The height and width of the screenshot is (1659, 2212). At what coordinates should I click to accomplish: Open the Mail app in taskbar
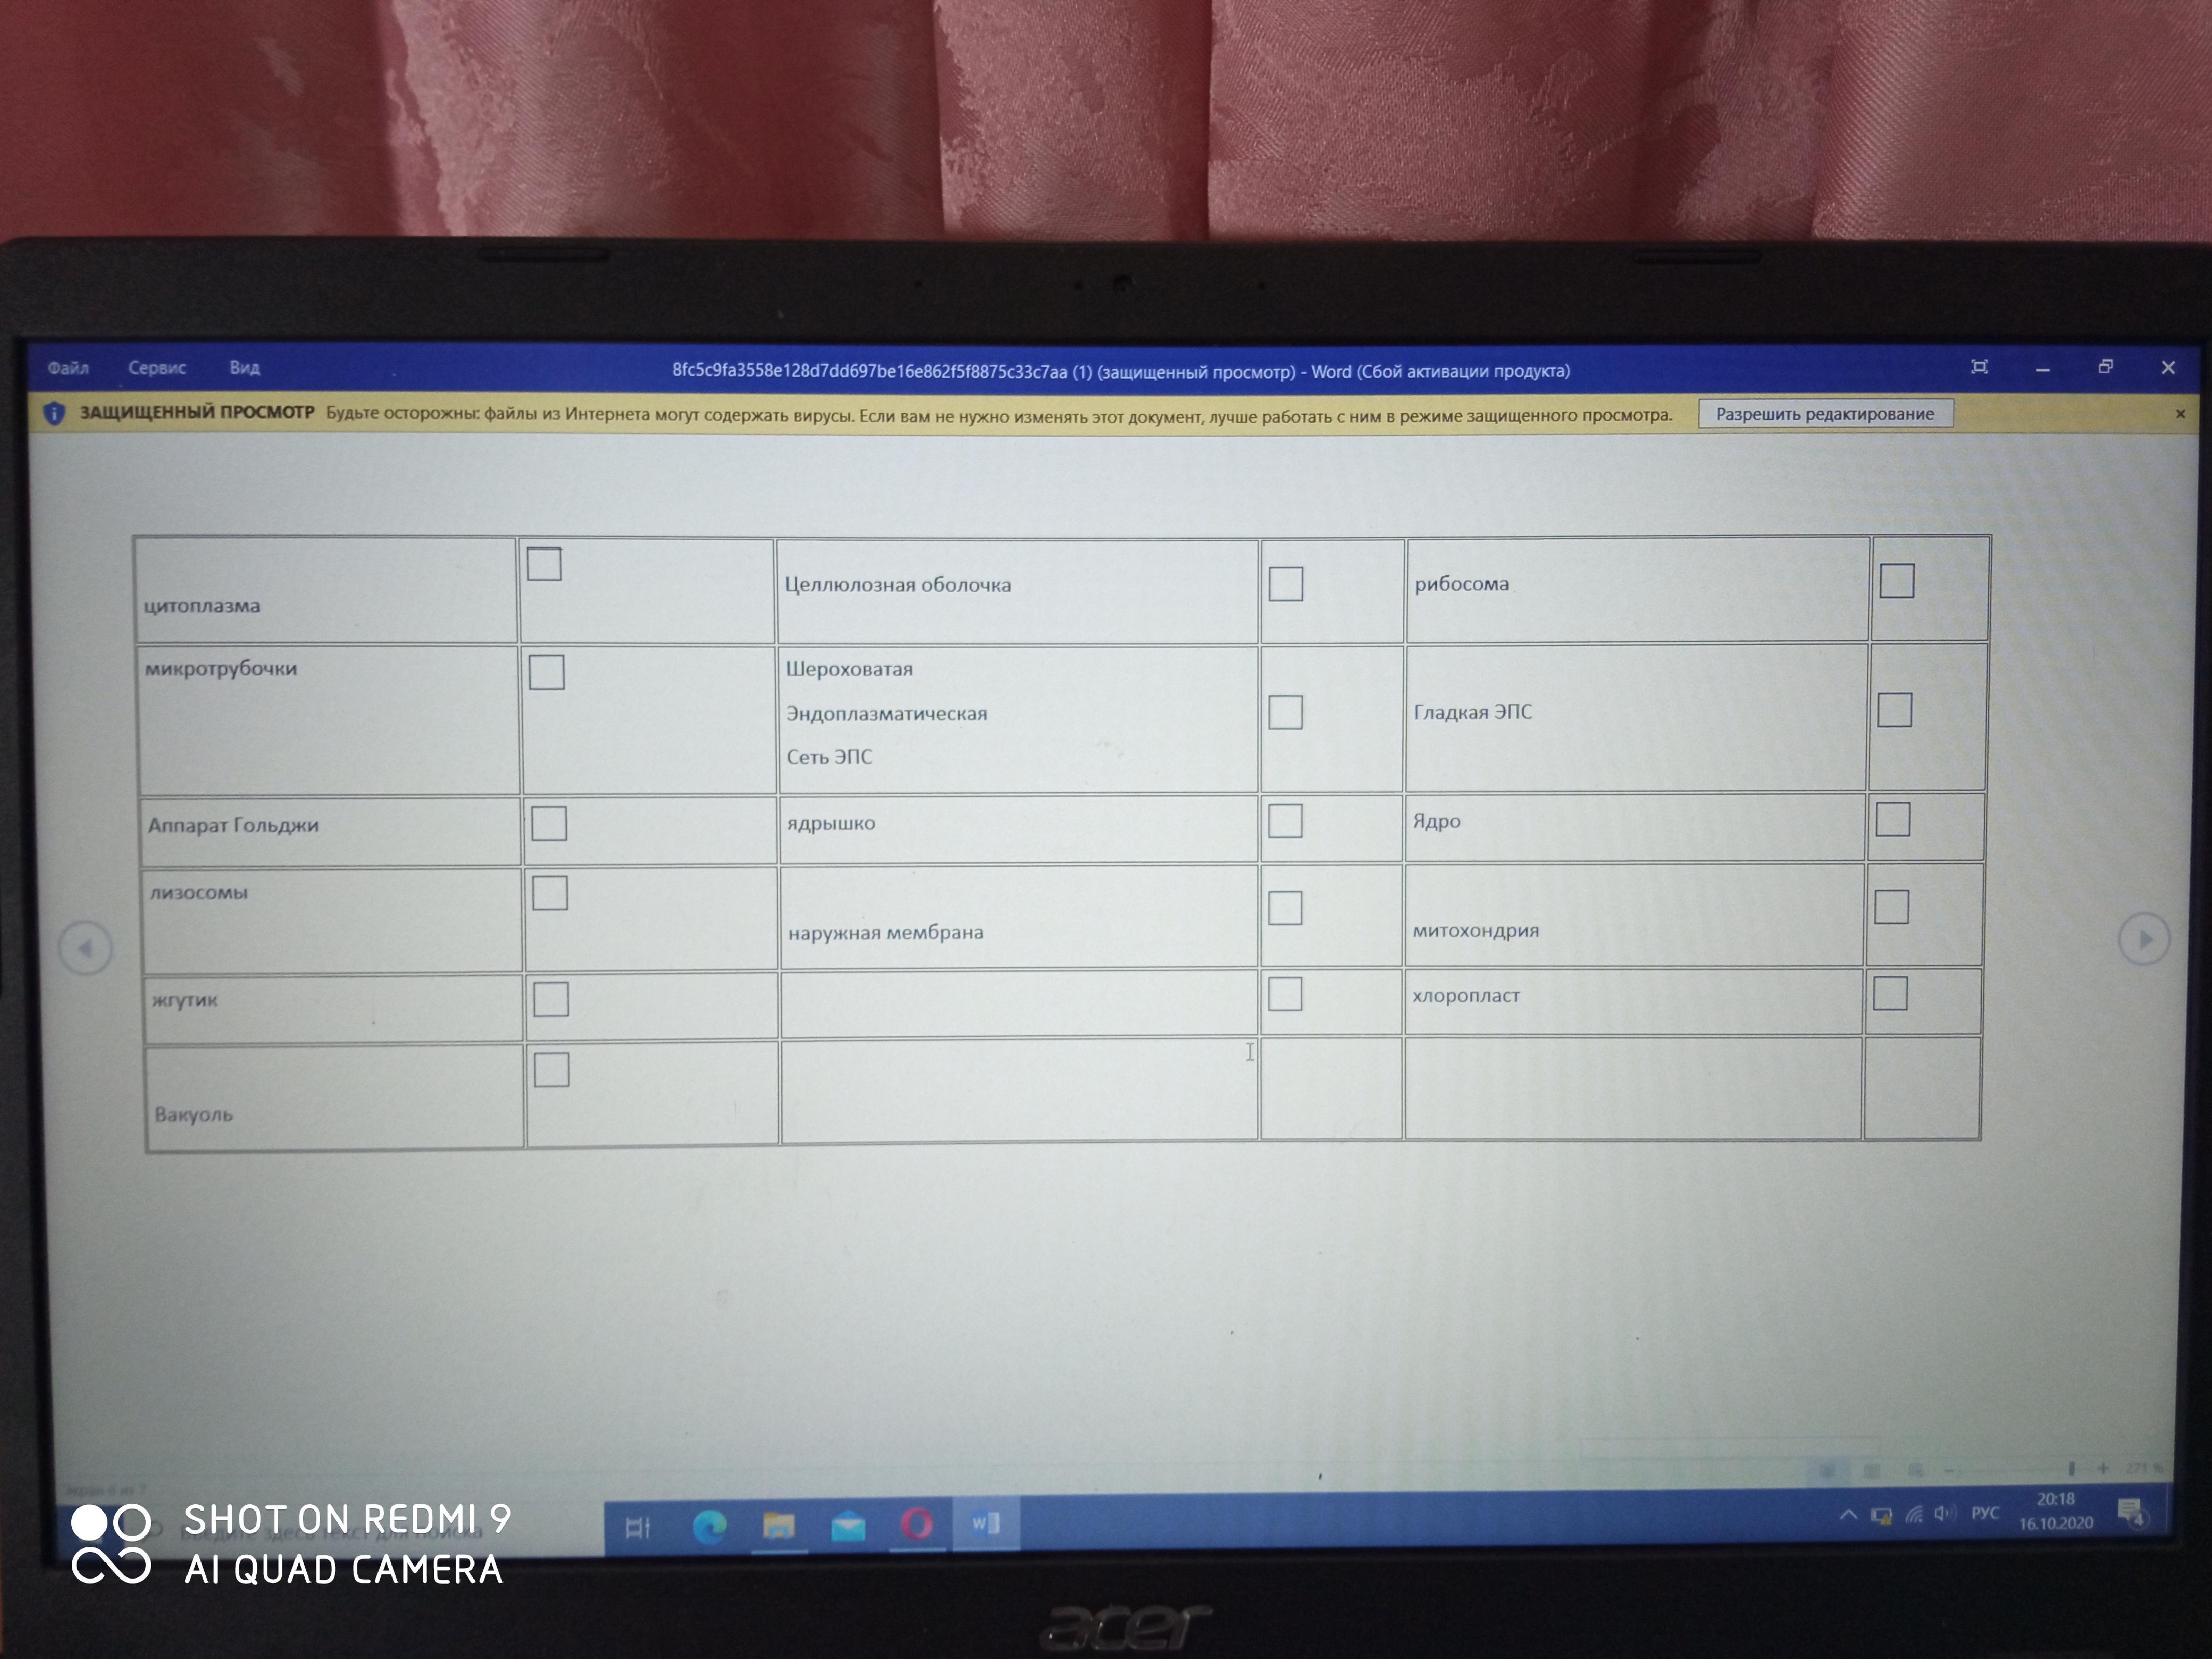tap(848, 1527)
